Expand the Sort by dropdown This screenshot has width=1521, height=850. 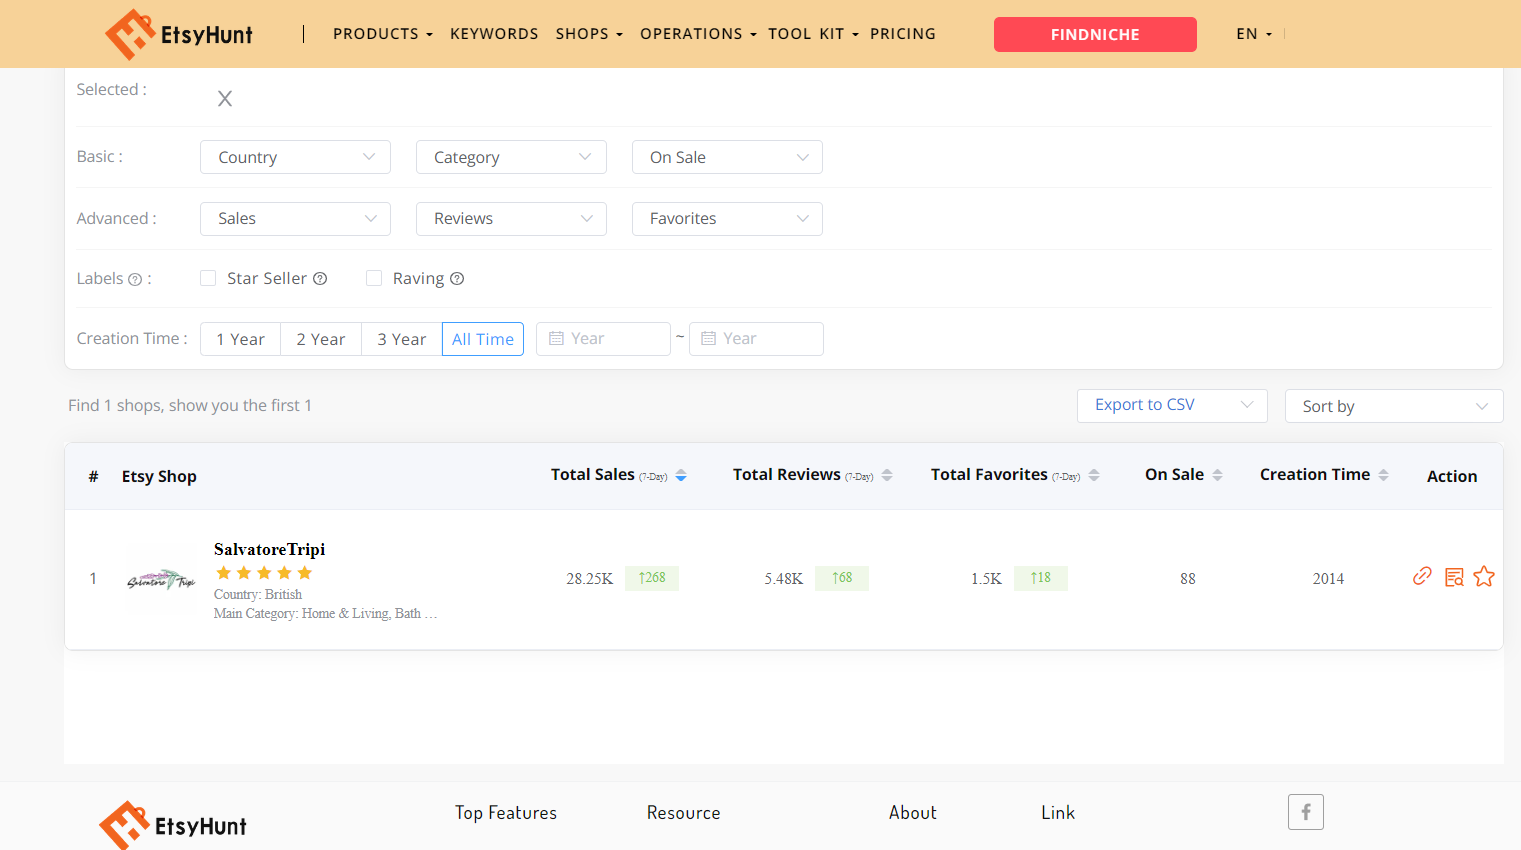pyautogui.click(x=1394, y=406)
